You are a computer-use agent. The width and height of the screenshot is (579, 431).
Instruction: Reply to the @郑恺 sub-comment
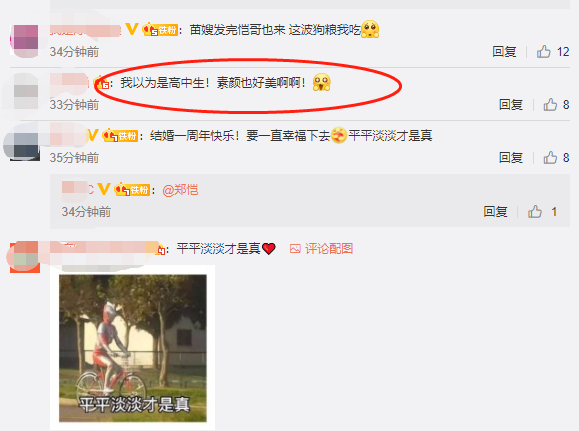pos(496,212)
